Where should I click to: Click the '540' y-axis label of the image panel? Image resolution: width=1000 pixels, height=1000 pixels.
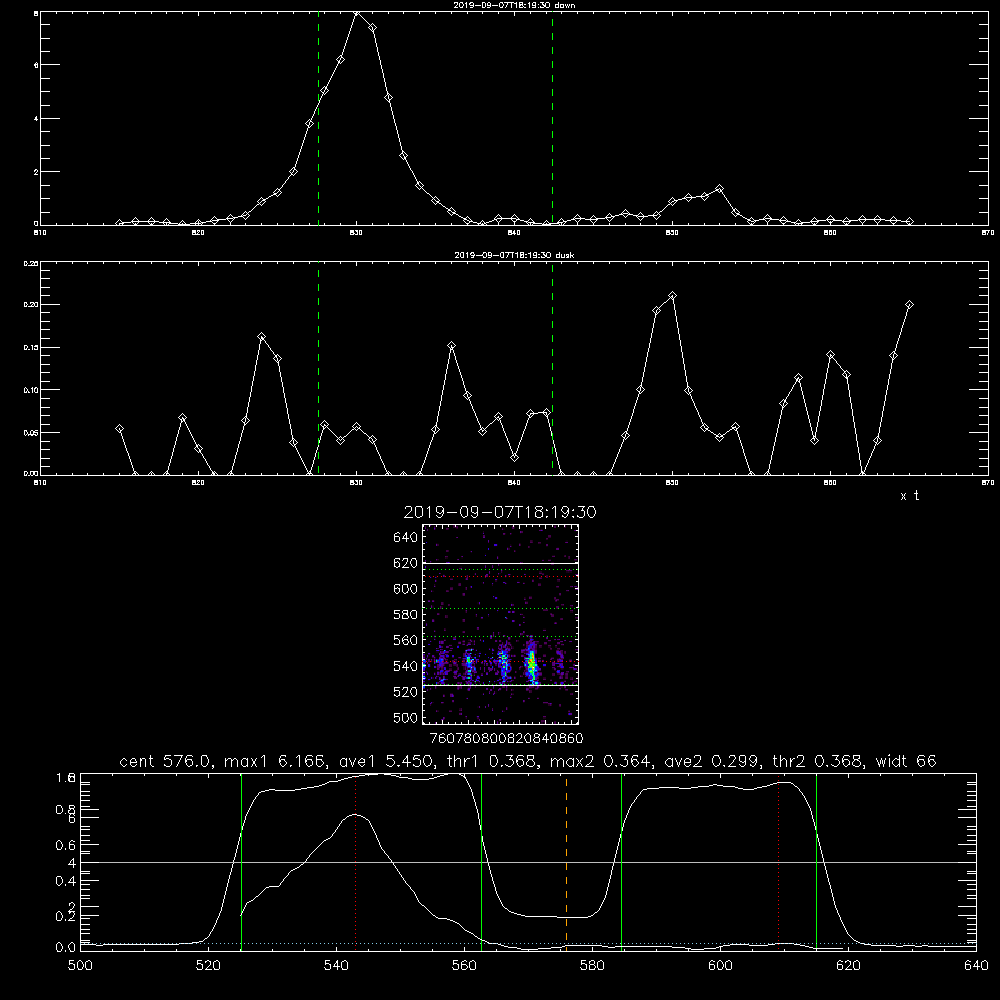(x=405, y=666)
